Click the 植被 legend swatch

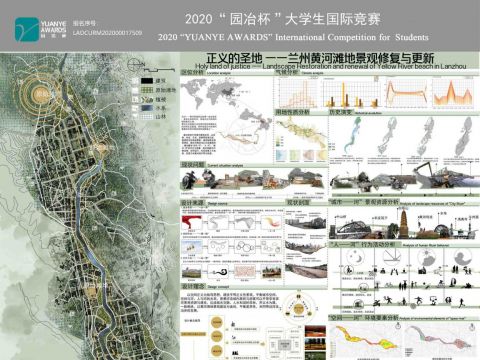tap(147, 99)
